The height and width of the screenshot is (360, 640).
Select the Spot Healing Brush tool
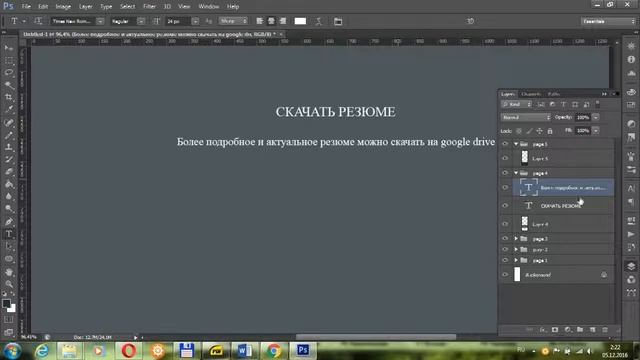pos(9,122)
